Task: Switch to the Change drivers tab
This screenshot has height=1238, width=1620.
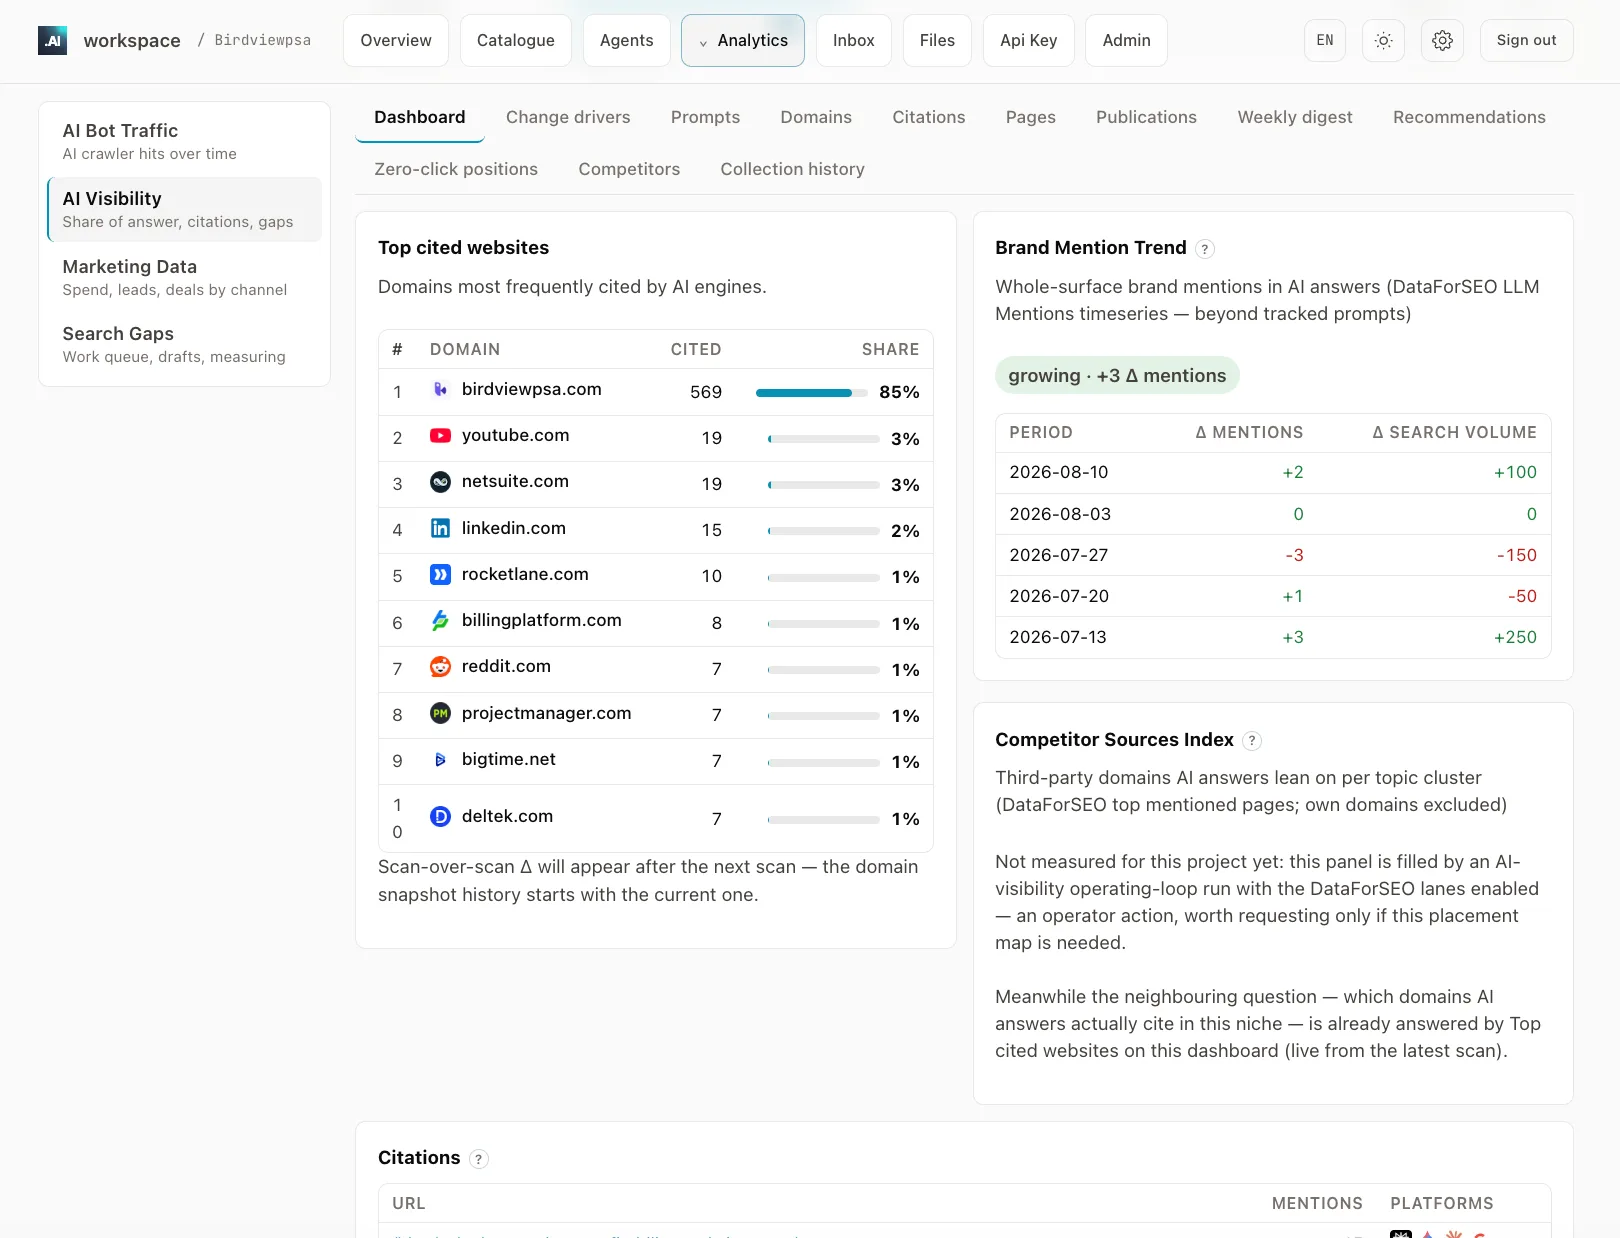Action: coord(568,117)
